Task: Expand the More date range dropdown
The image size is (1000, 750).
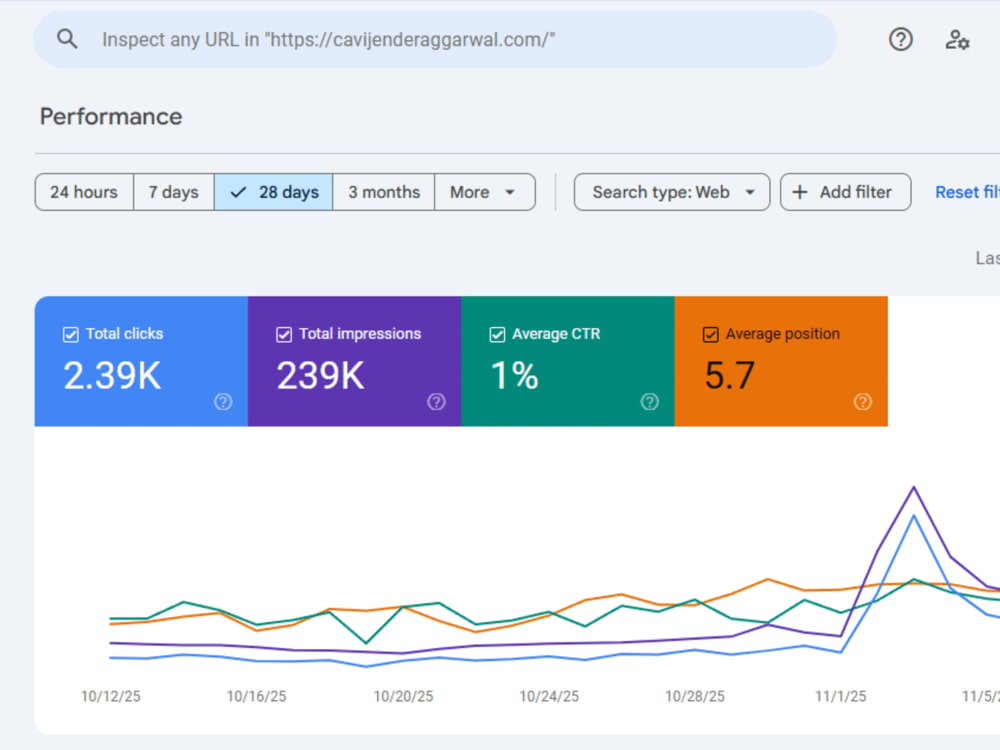Action: point(485,192)
